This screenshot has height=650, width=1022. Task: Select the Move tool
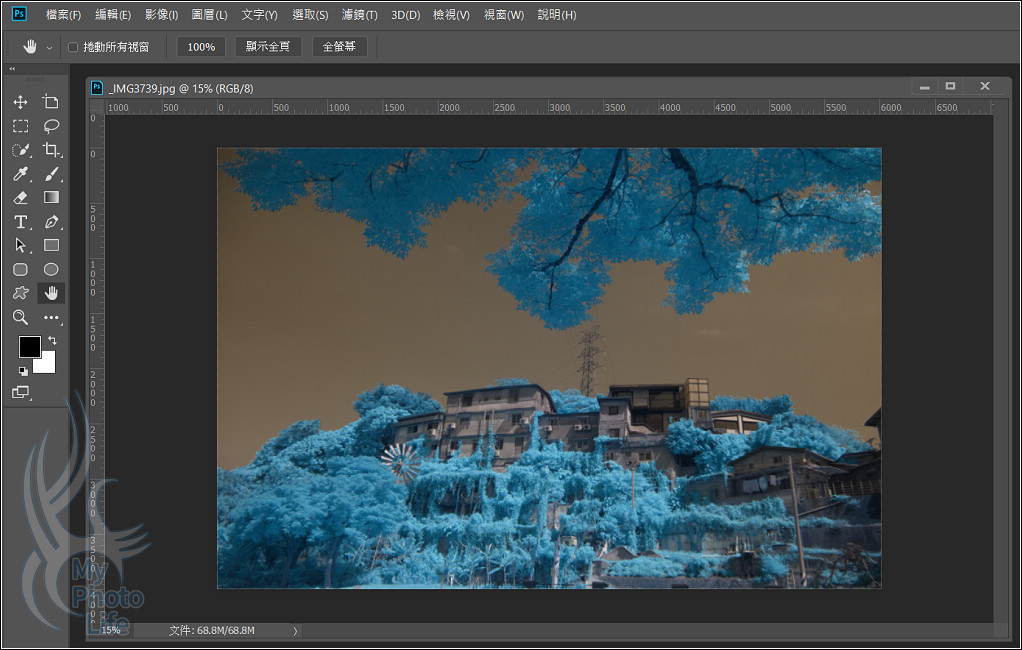coord(20,102)
